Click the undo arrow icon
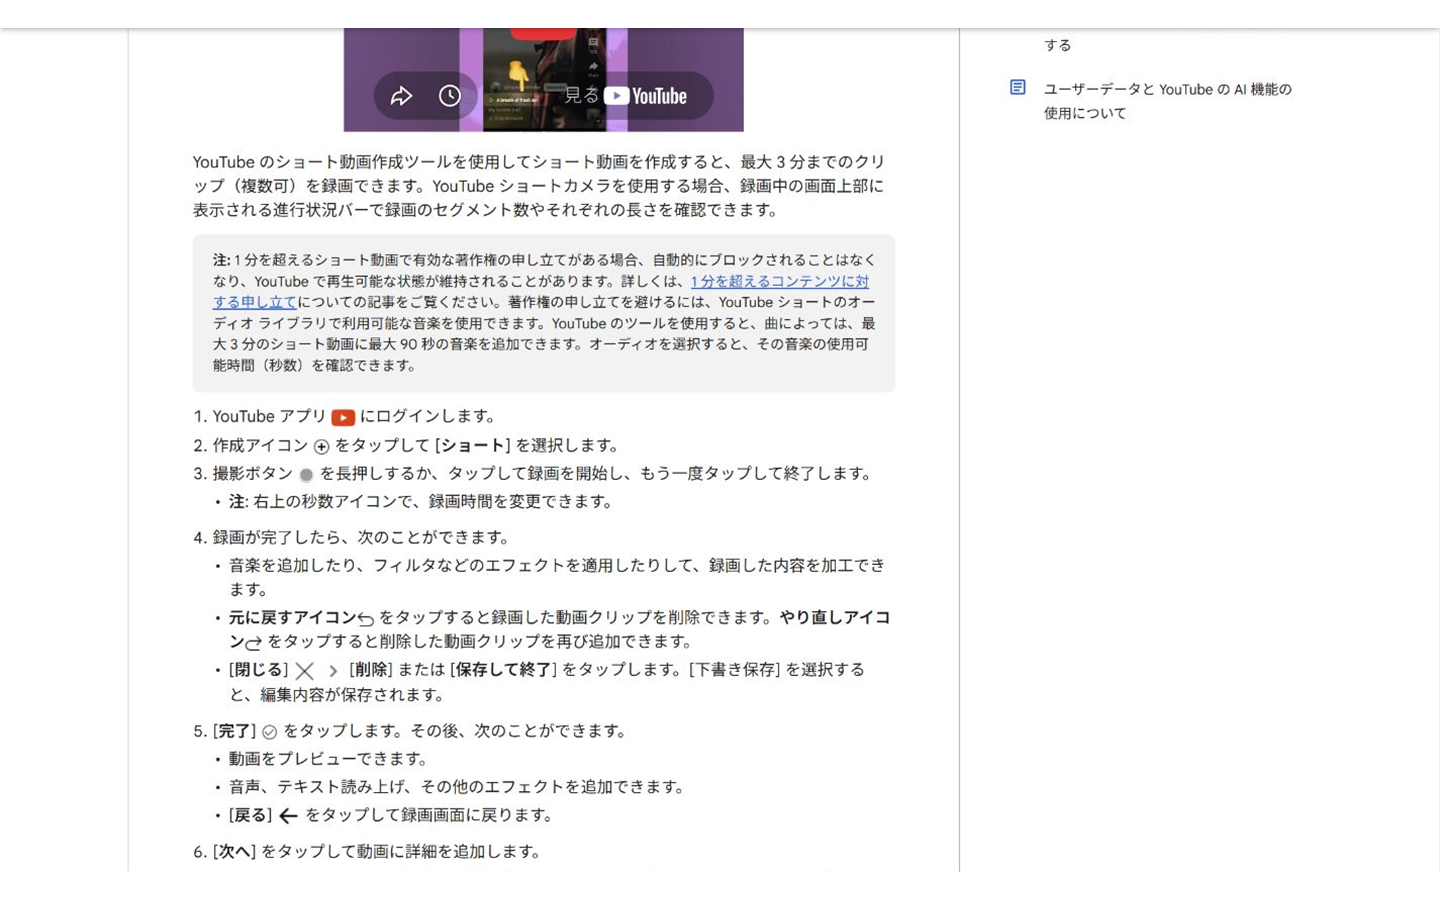Viewport: 1440px width, 900px height. 366,619
